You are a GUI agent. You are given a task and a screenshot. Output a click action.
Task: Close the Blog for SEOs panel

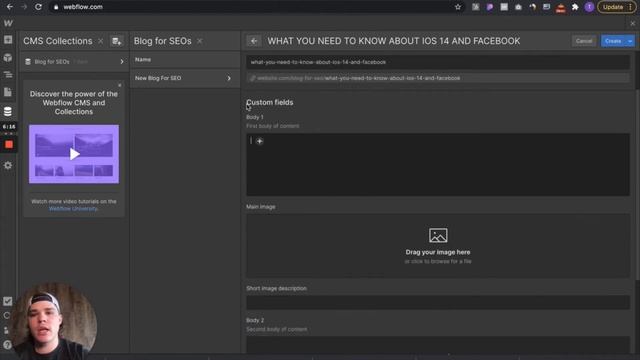pyautogui.click(x=200, y=41)
